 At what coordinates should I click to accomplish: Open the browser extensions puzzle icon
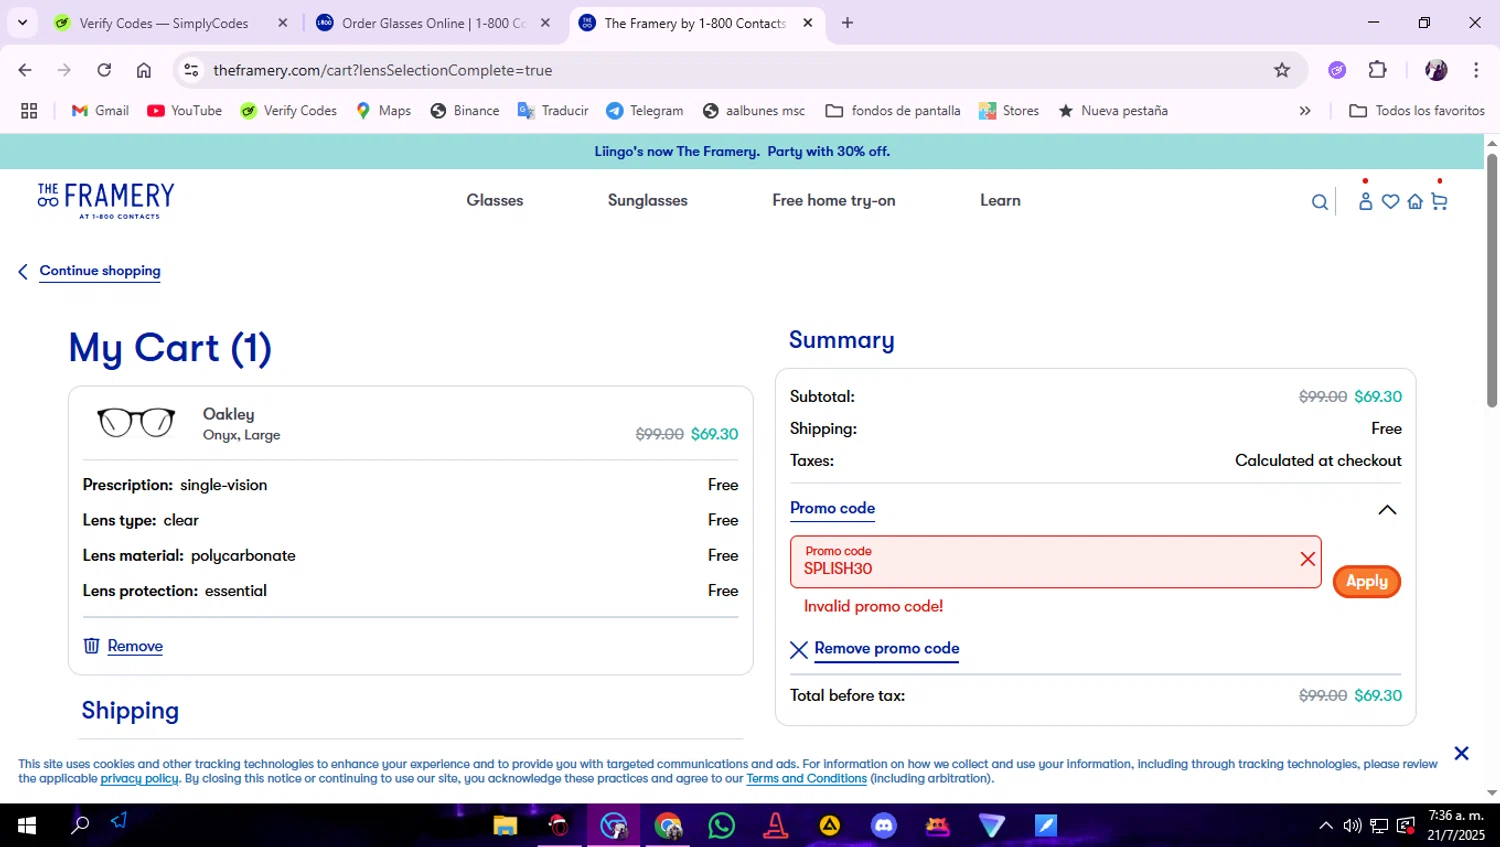coord(1377,70)
